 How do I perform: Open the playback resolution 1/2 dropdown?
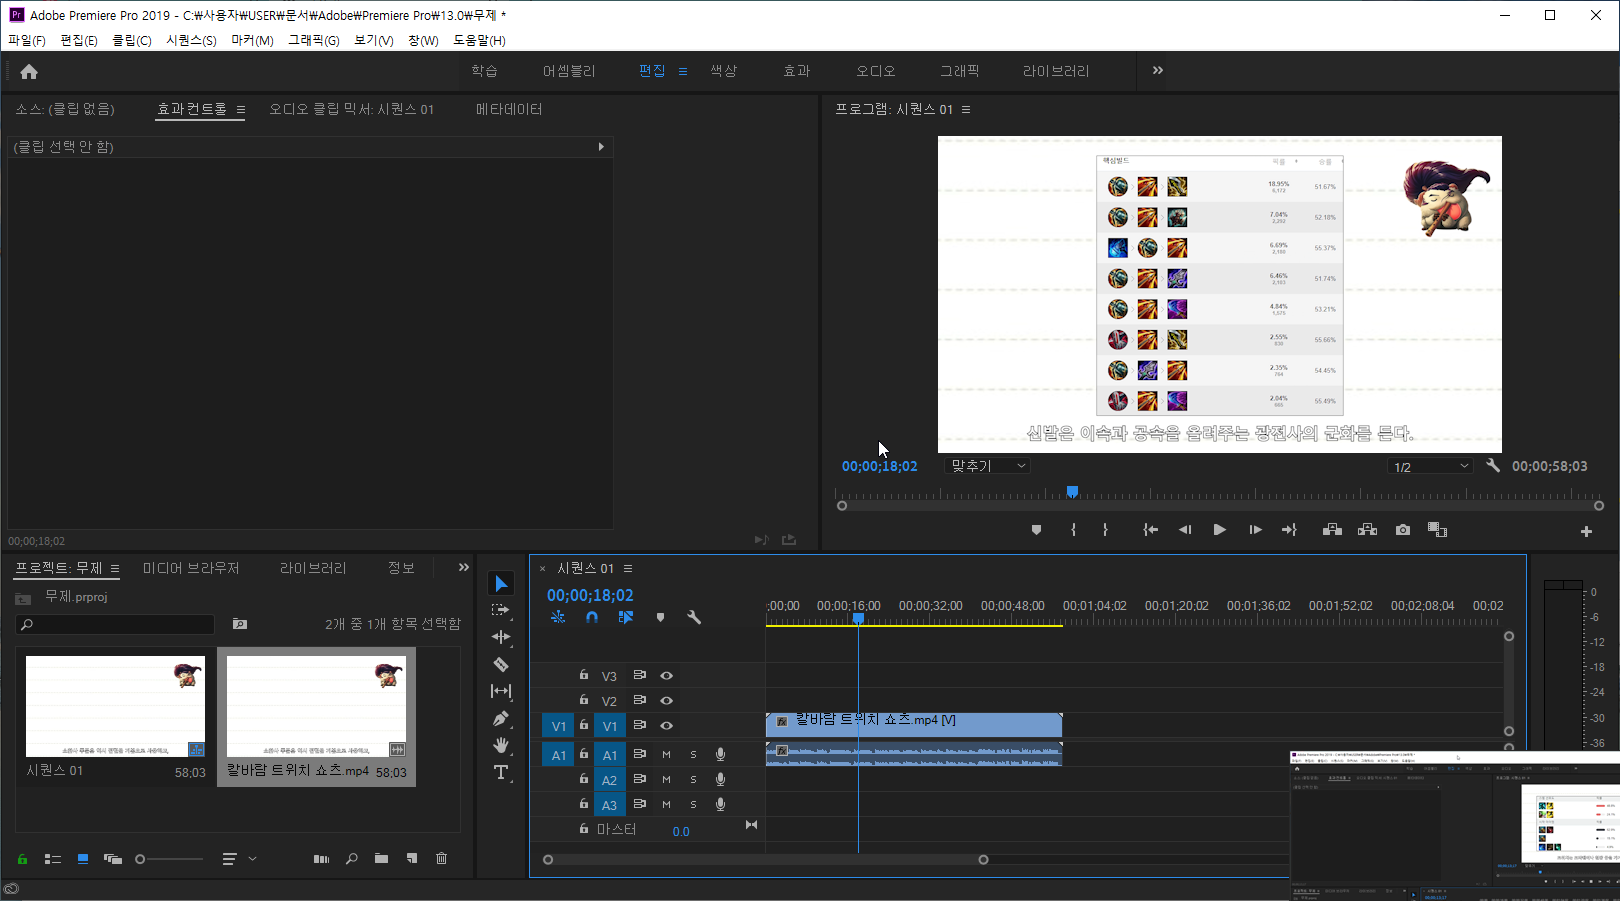pos(1431,466)
